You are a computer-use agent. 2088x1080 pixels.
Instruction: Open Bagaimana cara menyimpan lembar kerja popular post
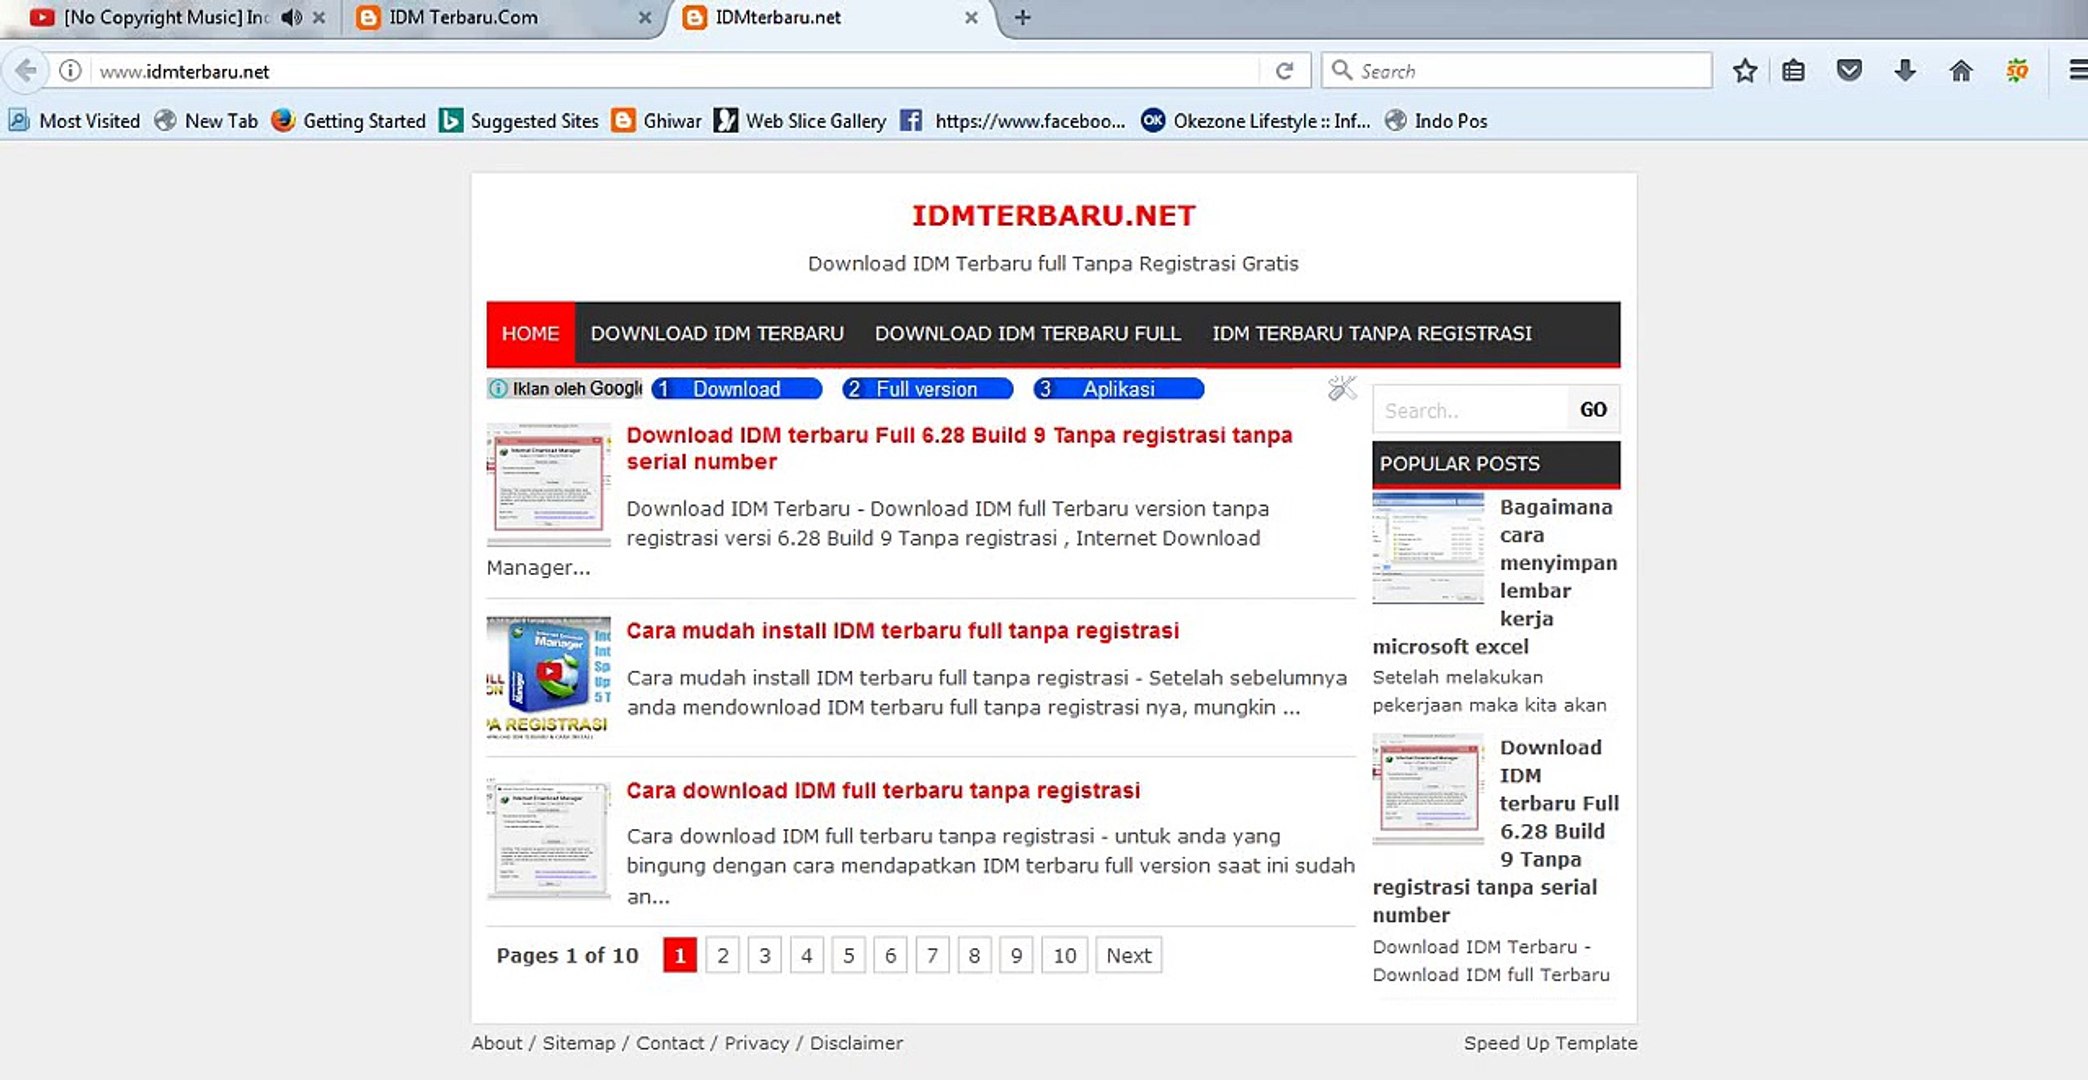(x=1495, y=577)
